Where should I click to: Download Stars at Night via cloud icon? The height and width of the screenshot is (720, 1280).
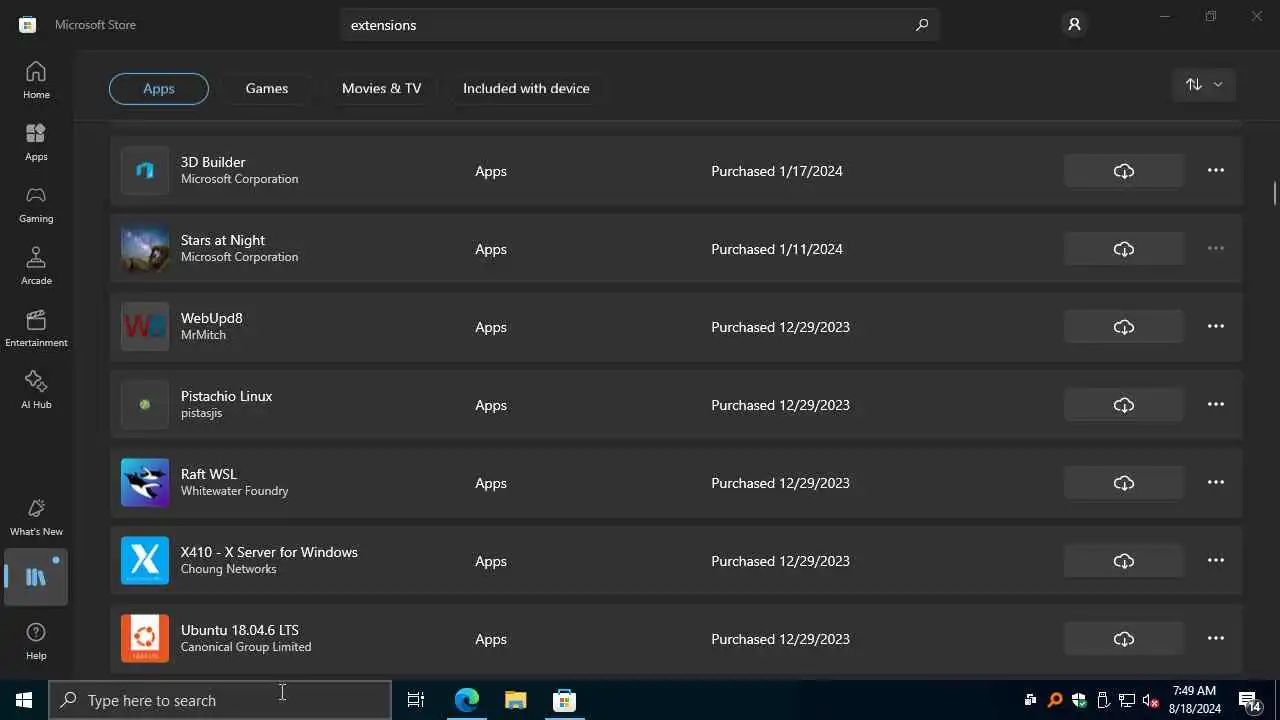1124,249
